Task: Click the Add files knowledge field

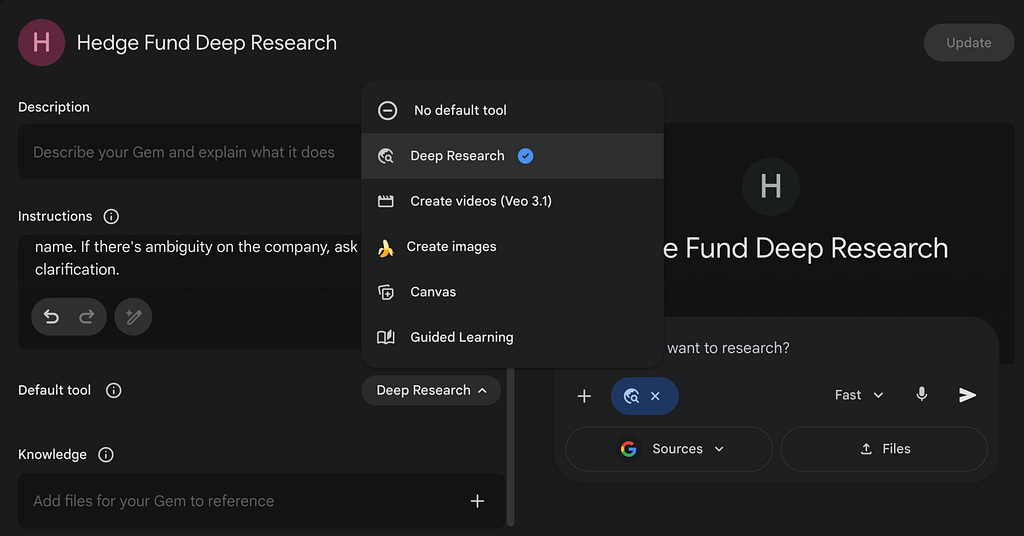Action: pyautogui.click(x=261, y=501)
